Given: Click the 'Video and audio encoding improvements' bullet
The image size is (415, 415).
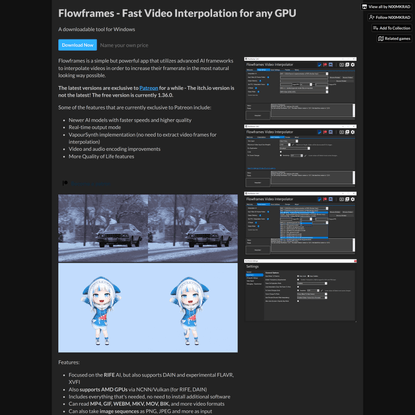Looking at the screenshot, I should pyautogui.click(x=114, y=149).
